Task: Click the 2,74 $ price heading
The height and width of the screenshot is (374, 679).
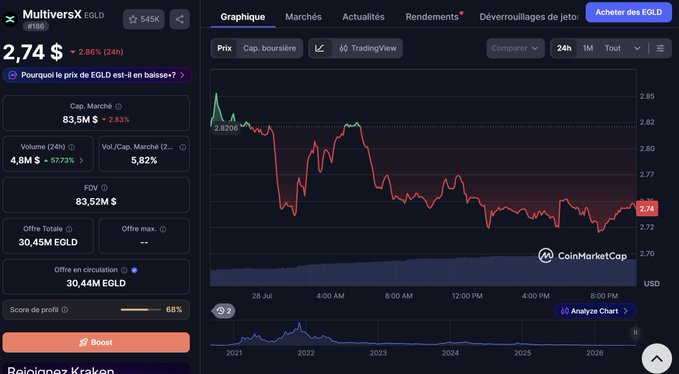Action: tap(33, 52)
